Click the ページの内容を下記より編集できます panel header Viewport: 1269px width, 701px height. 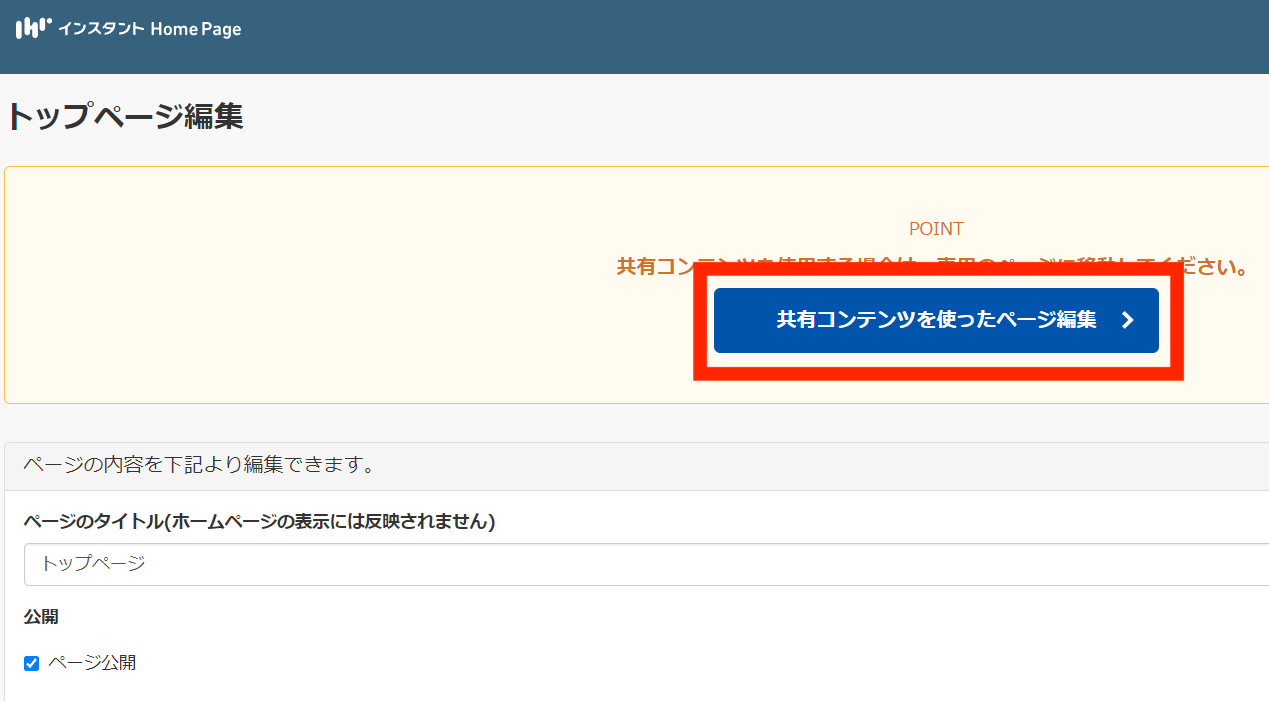click(199, 466)
